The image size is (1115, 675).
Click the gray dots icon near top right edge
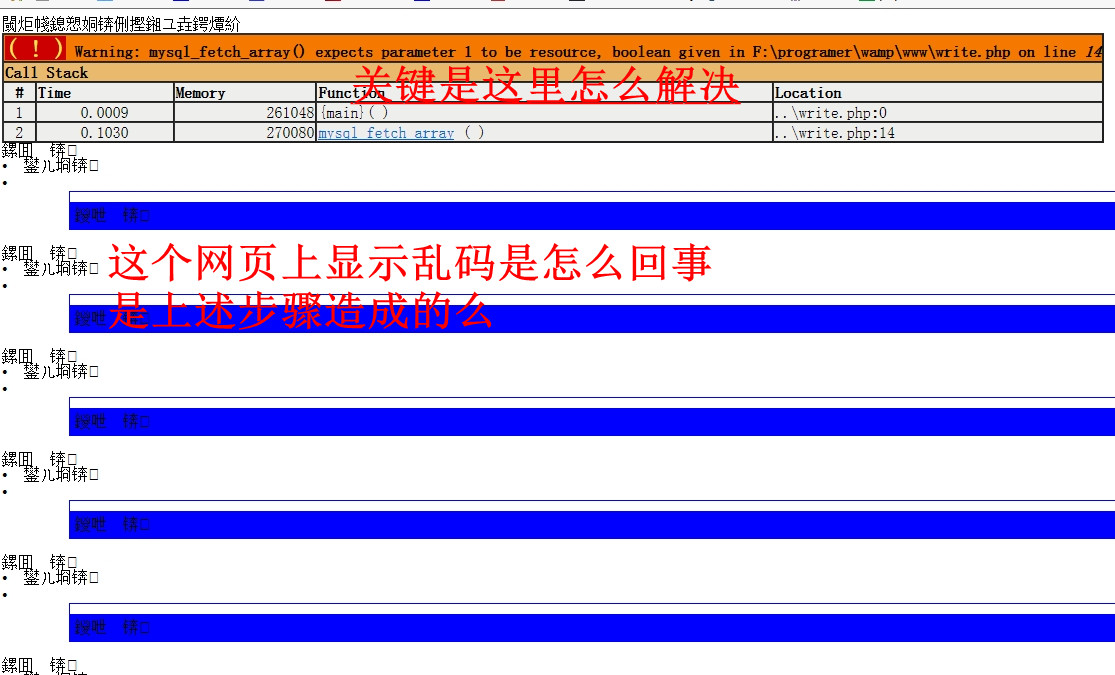click(794, 3)
